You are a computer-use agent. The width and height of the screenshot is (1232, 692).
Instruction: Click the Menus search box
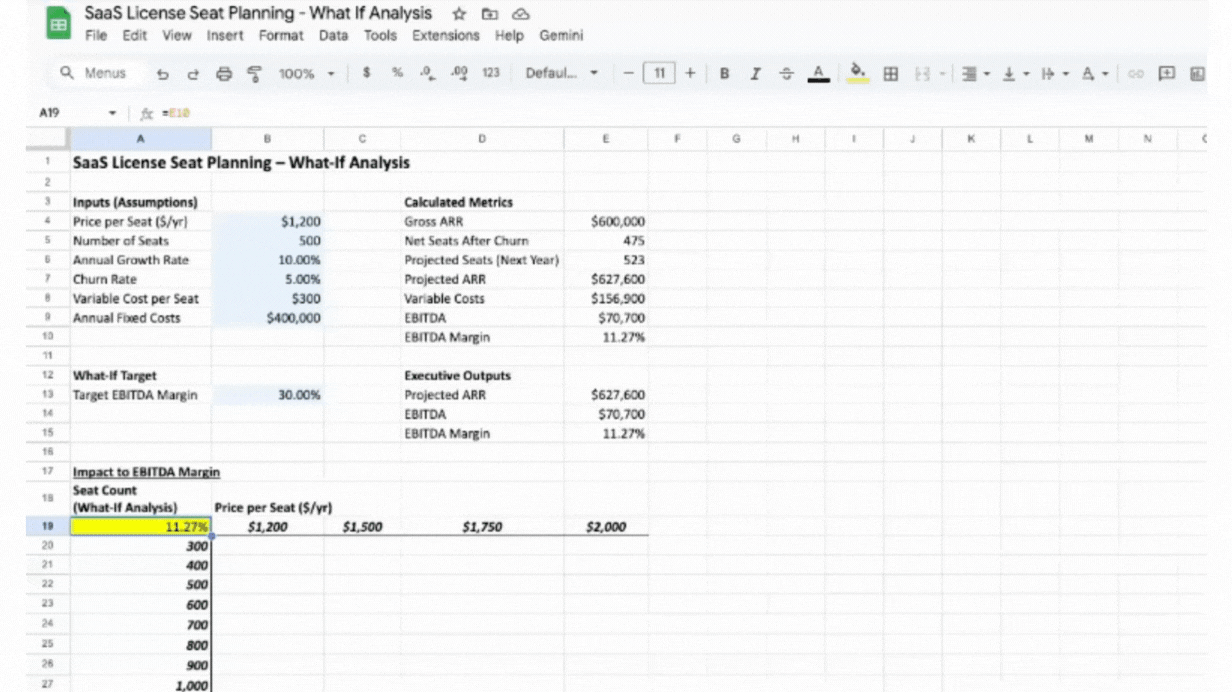click(95, 73)
